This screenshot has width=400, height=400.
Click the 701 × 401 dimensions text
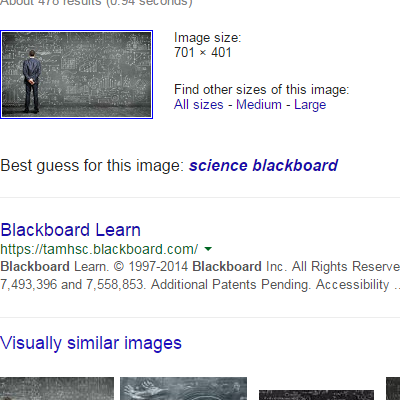(x=203, y=53)
